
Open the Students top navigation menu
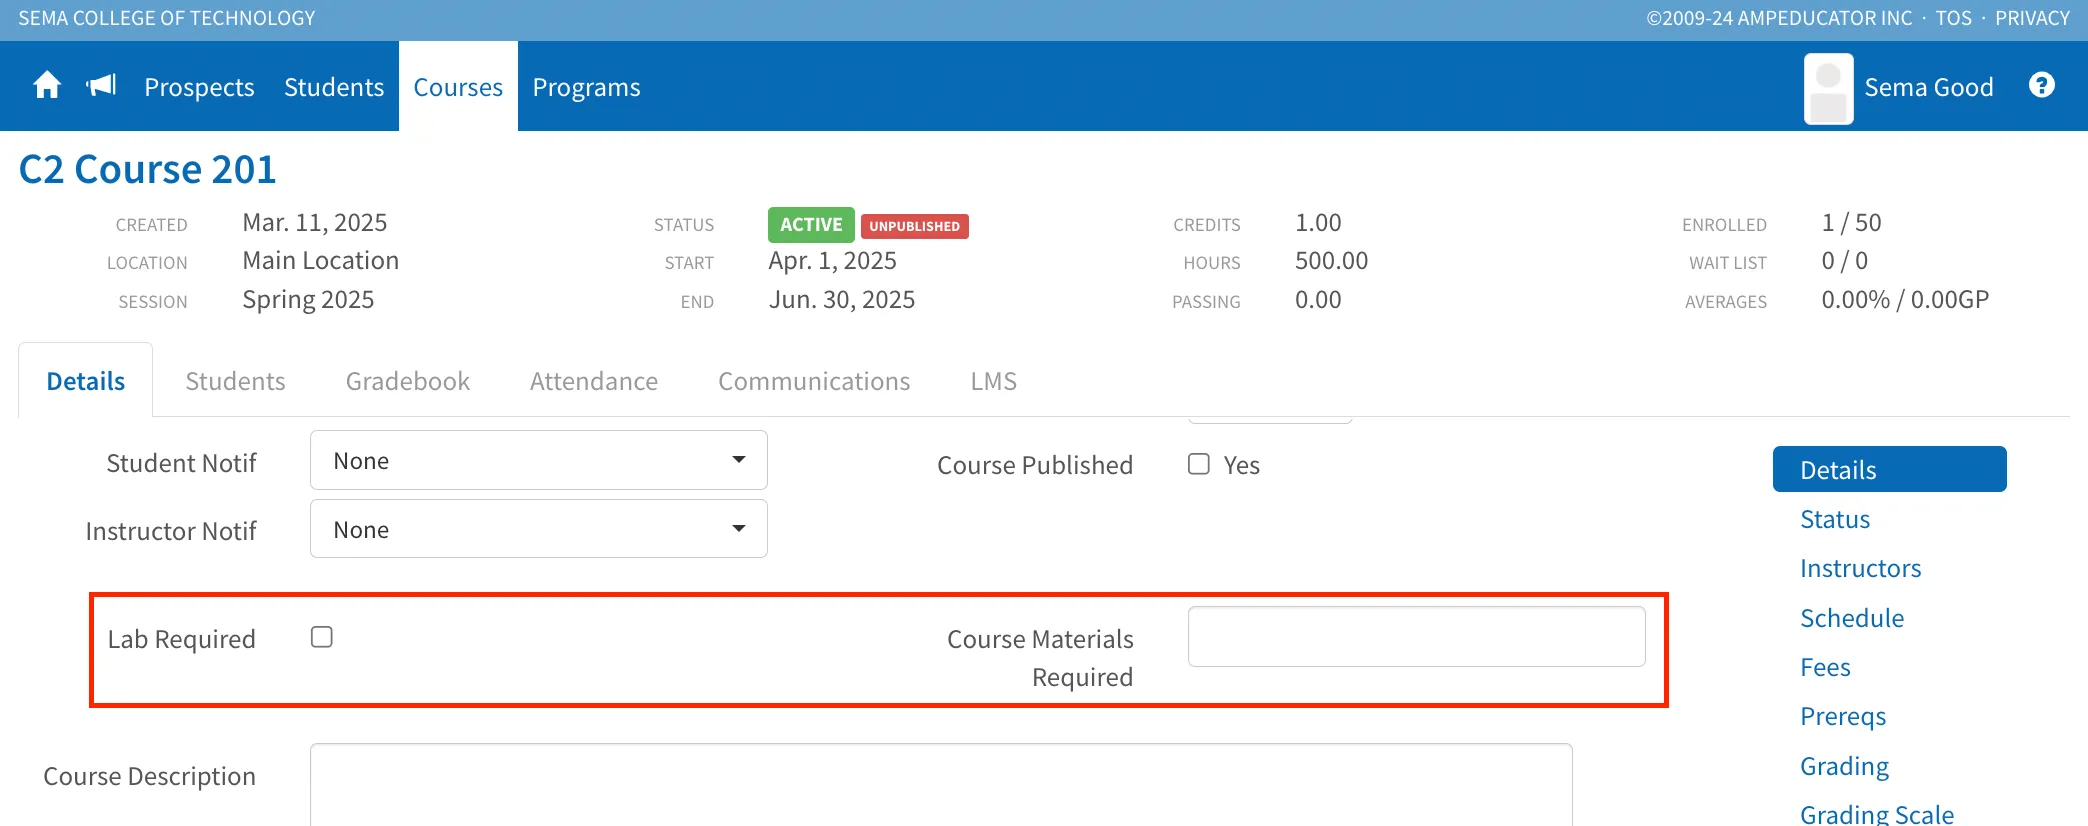(x=334, y=87)
